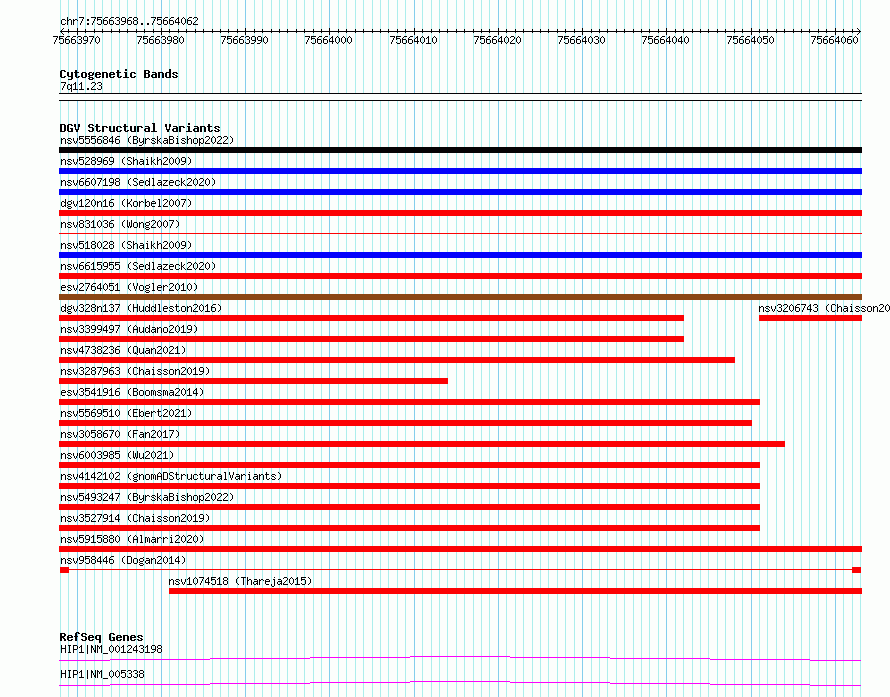Click the blue nsv6607198 variant bar
The height and width of the screenshot is (697, 890).
click(460, 192)
